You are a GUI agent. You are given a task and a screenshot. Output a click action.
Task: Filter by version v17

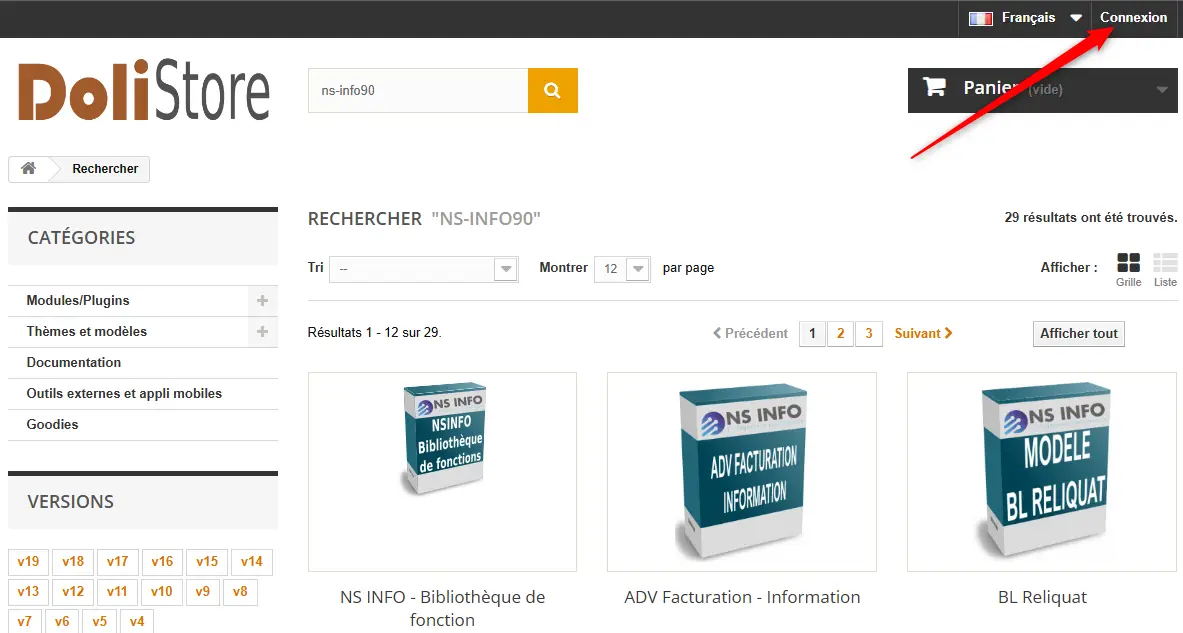(x=118, y=561)
